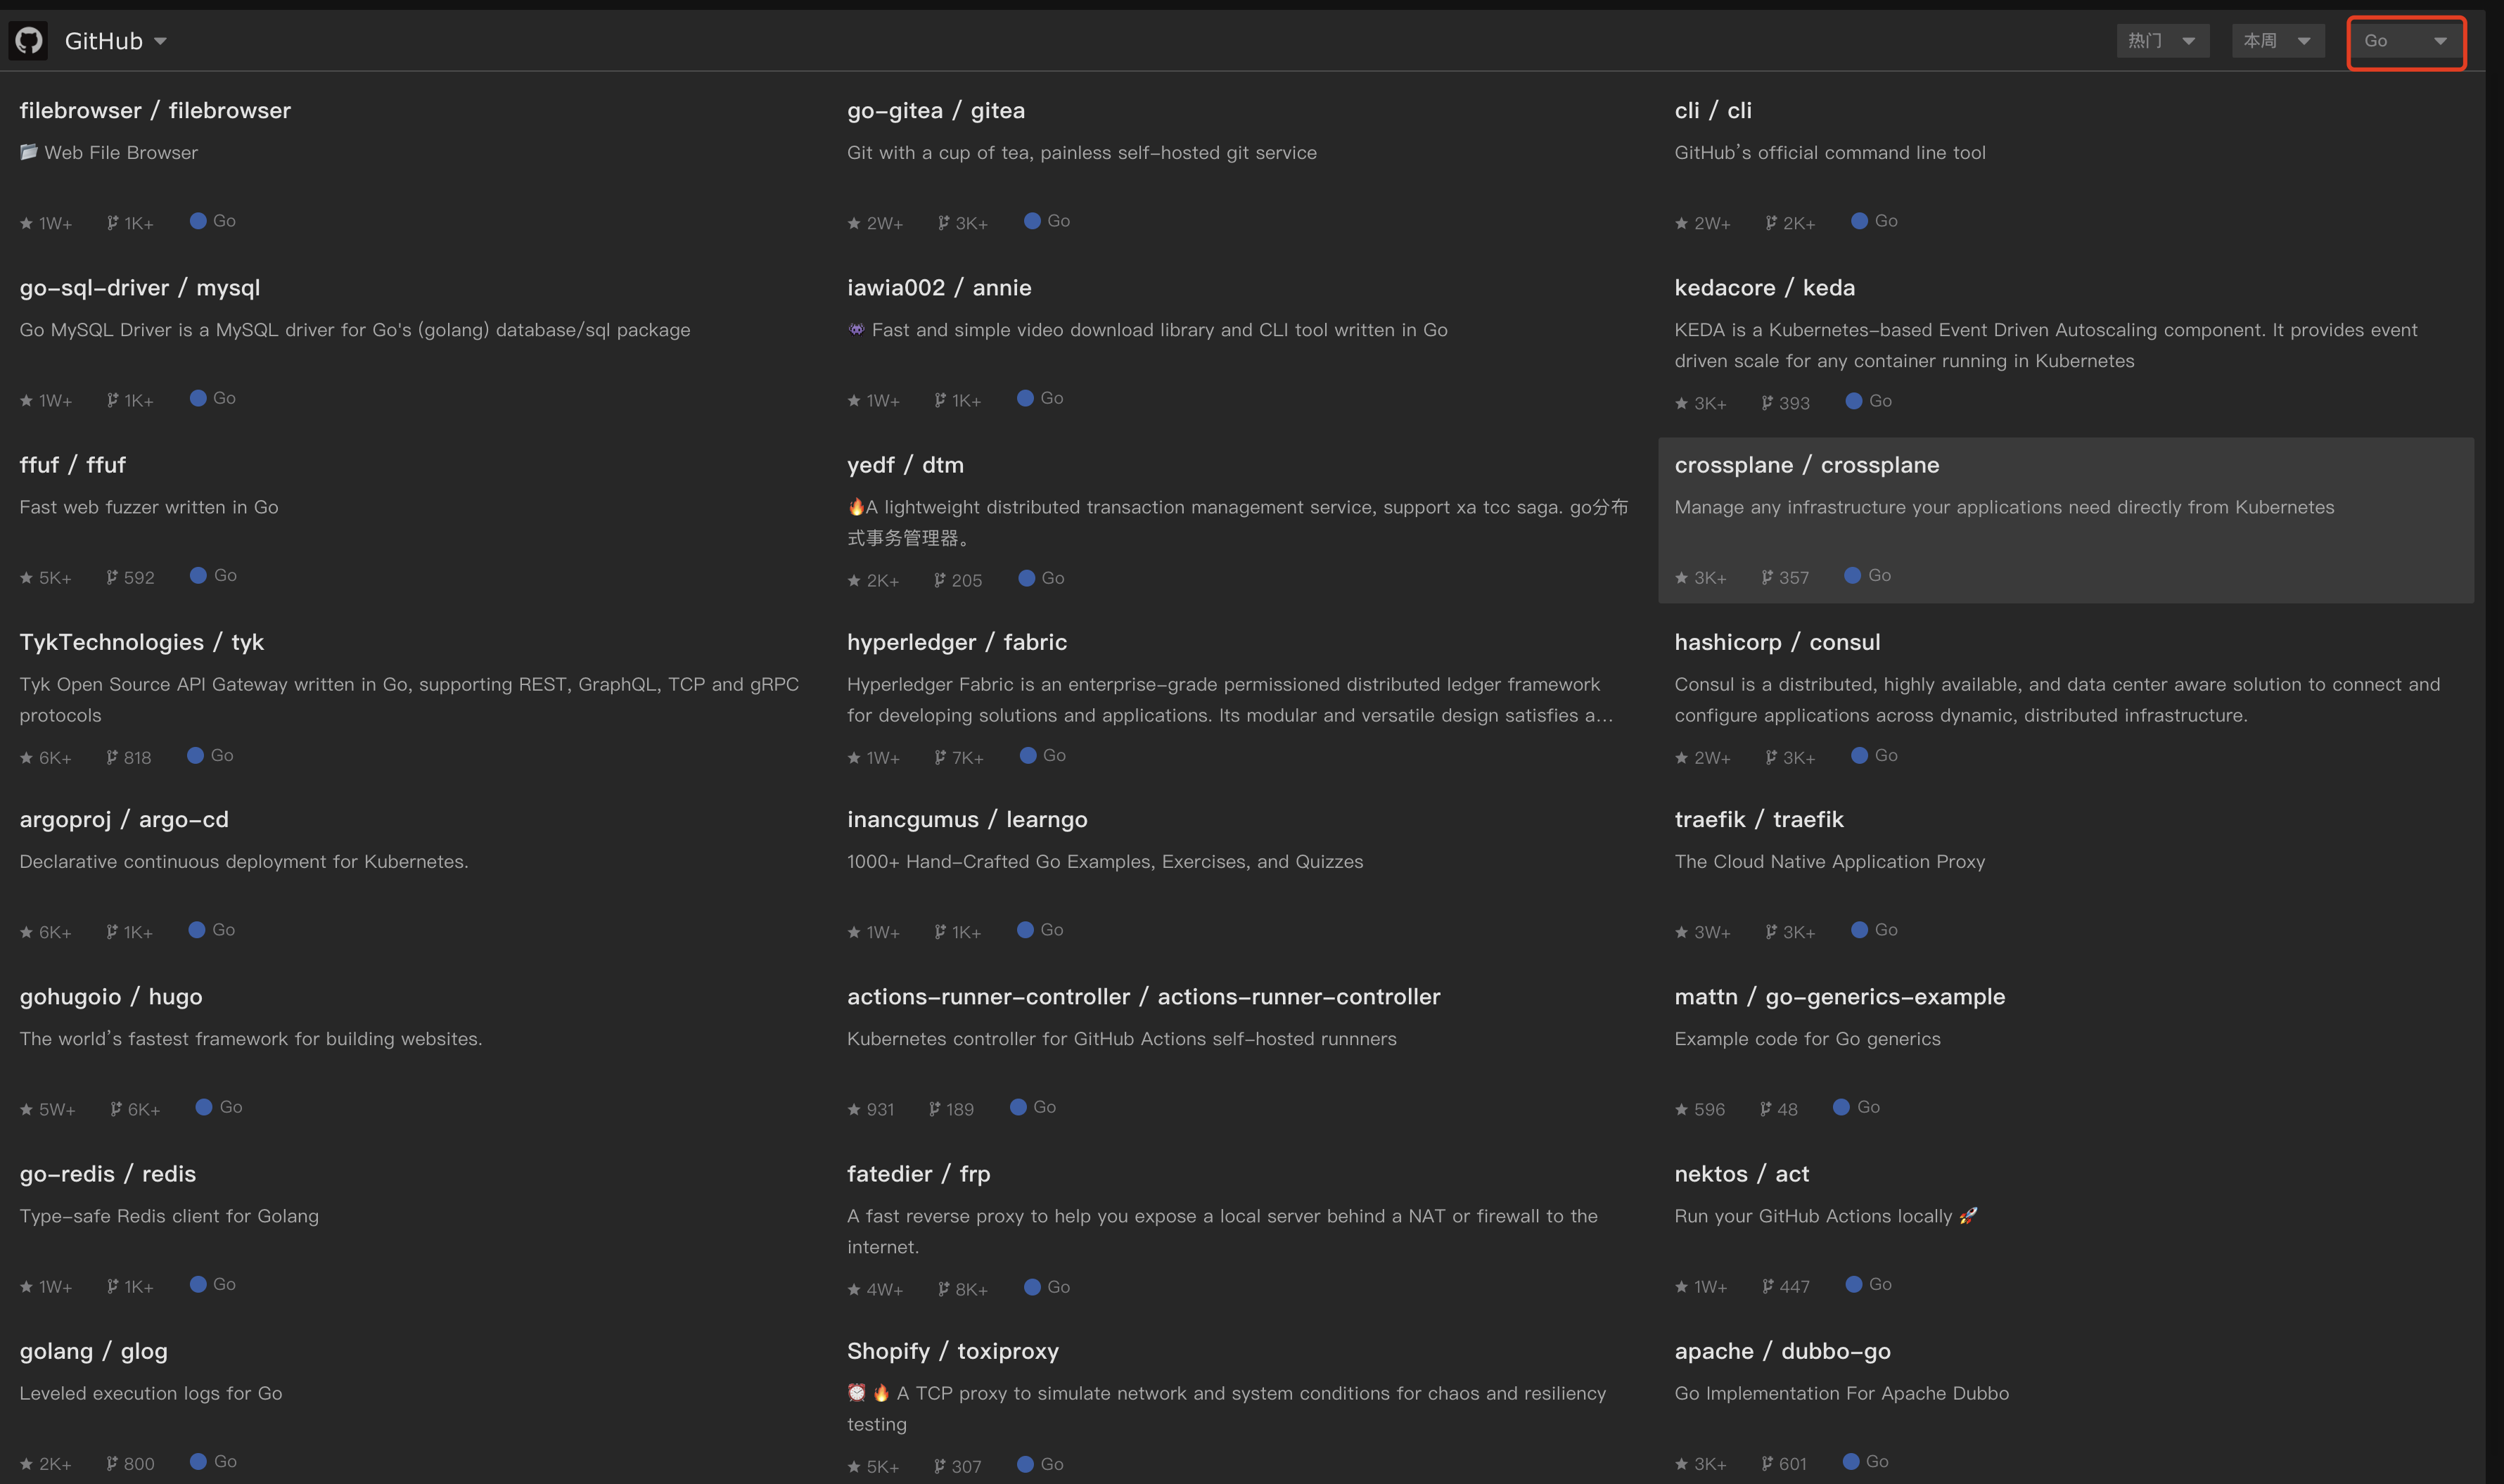Click the star icon under filebrowser repo
Screen dimensions: 2504x1484
coord(27,223)
